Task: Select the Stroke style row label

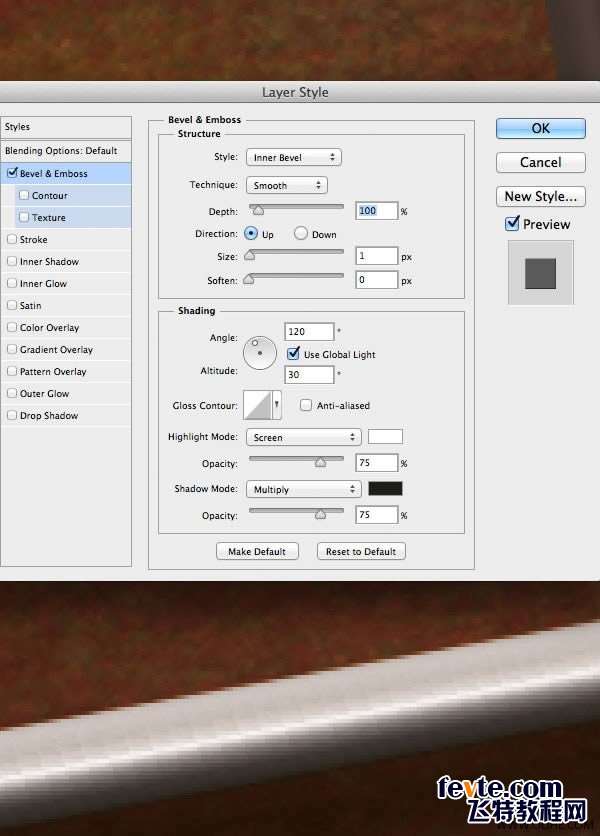Action: pyautogui.click(x=34, y=240)
